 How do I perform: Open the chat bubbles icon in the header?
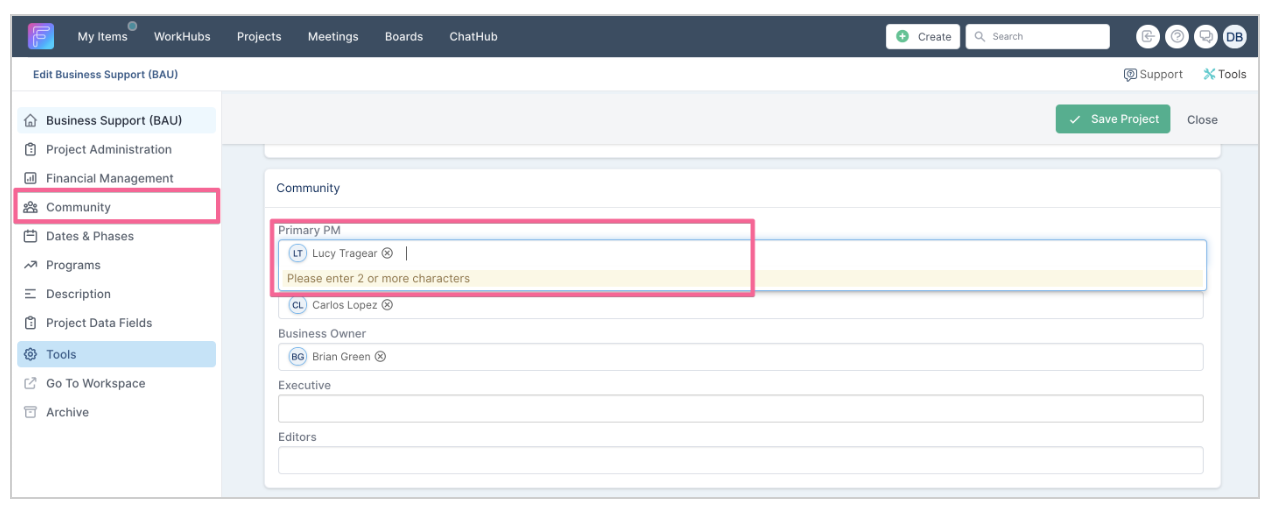click(1206, 36)
